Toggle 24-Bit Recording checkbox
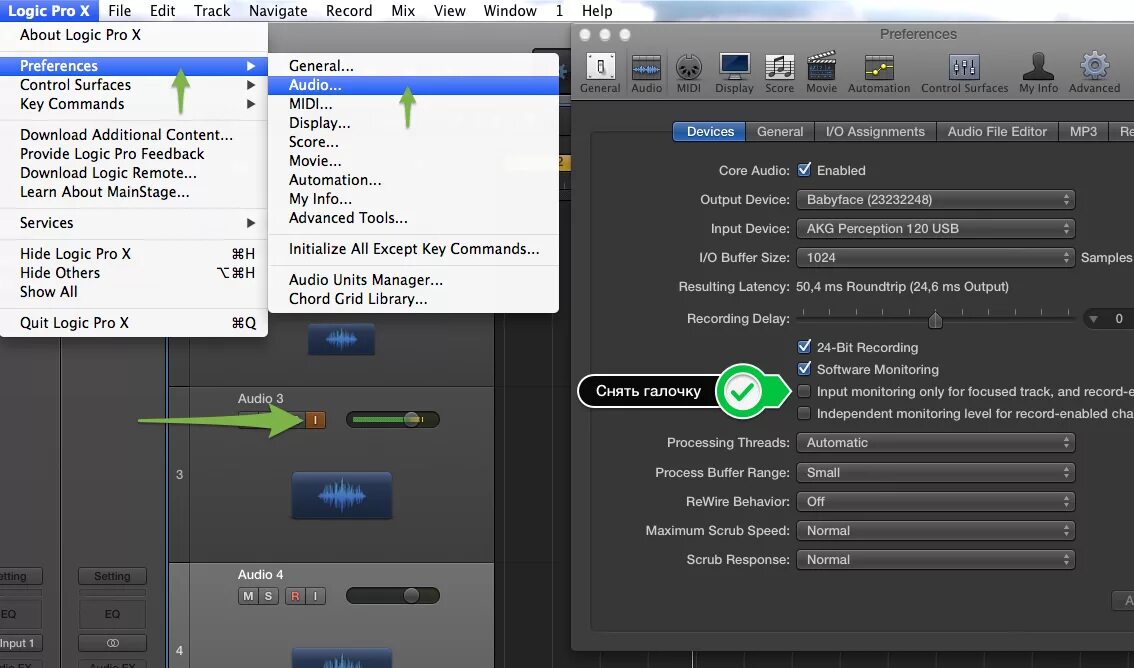 [804, 347]
